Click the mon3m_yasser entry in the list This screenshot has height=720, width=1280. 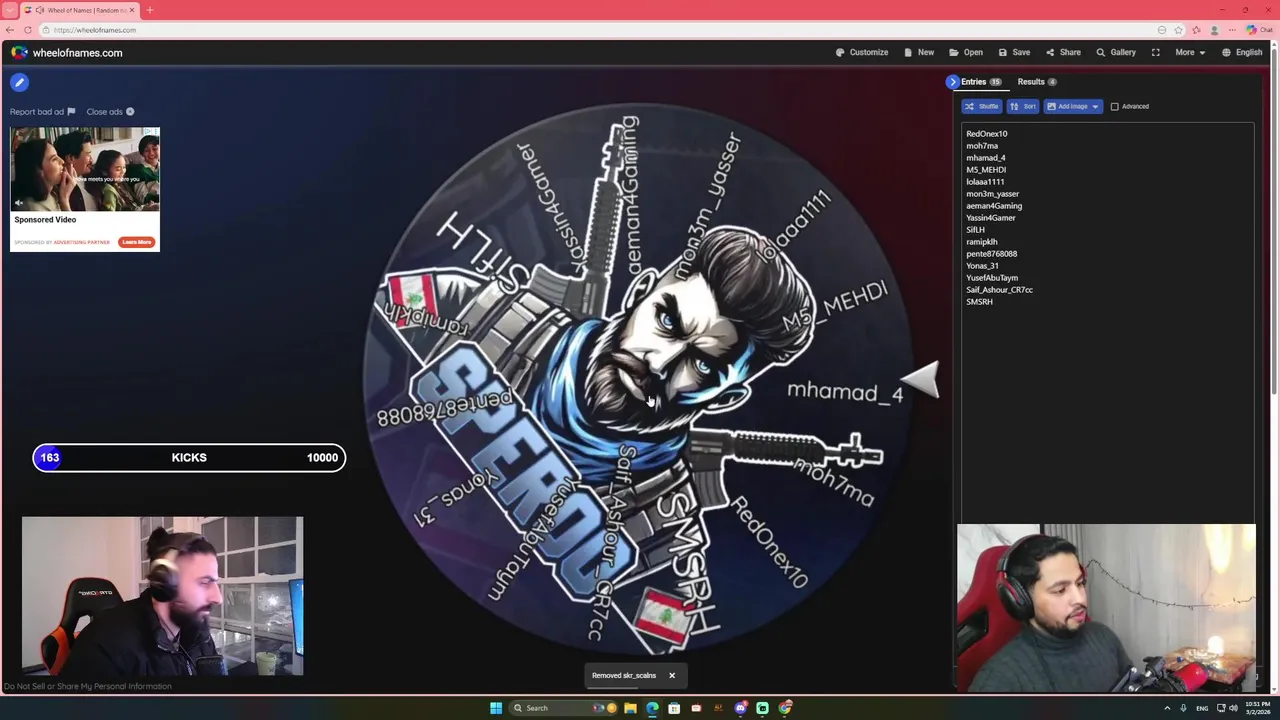992,194
